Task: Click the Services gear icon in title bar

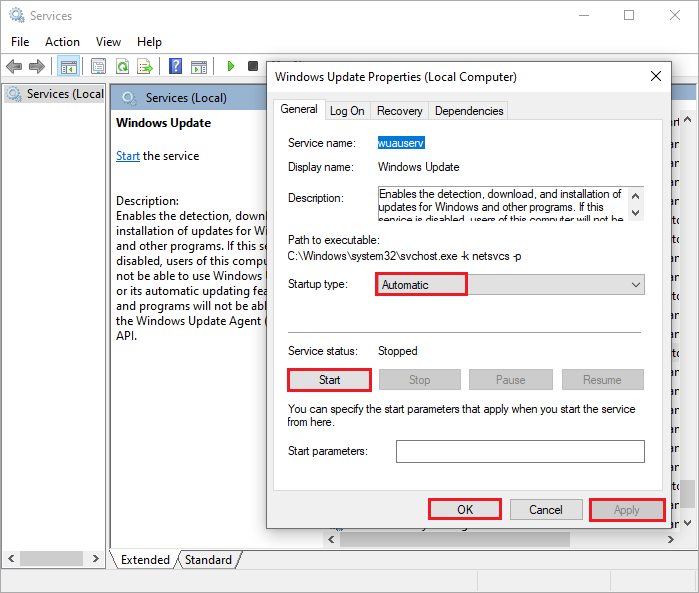Action: (17, 16)
